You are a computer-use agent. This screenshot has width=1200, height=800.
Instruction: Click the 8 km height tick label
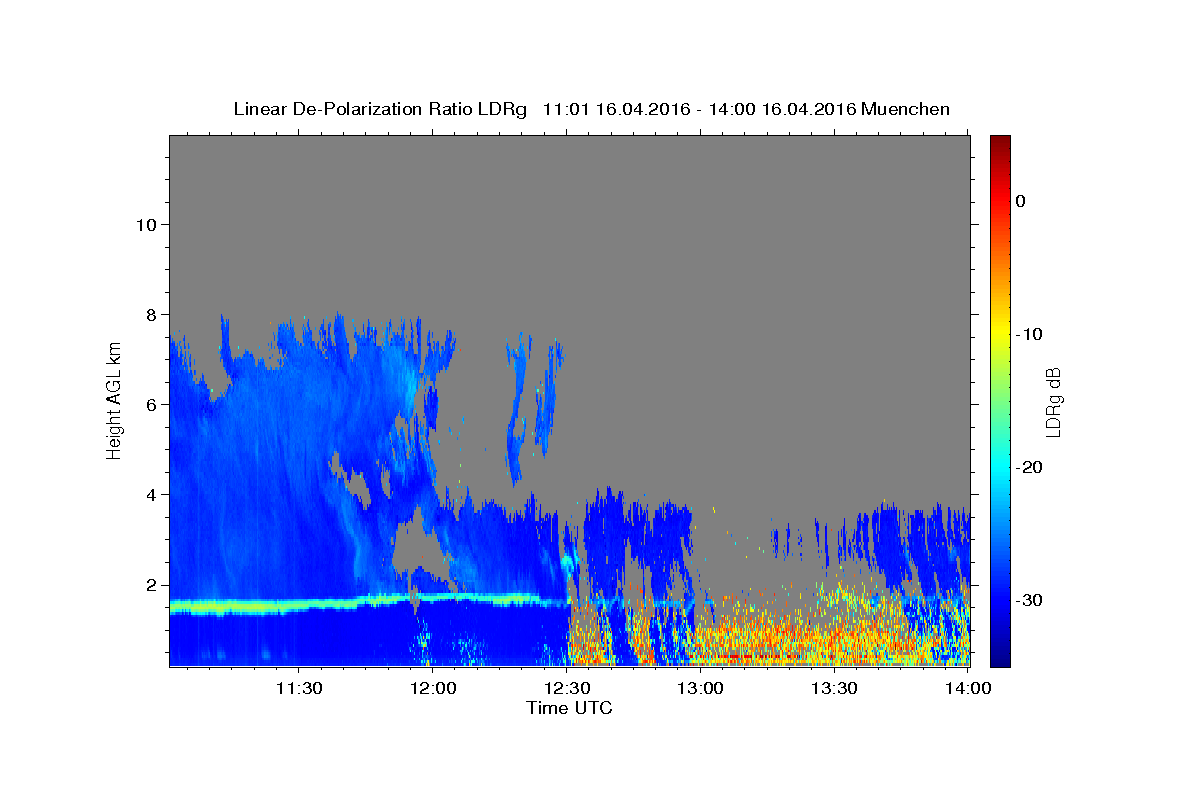pos(150,315)
